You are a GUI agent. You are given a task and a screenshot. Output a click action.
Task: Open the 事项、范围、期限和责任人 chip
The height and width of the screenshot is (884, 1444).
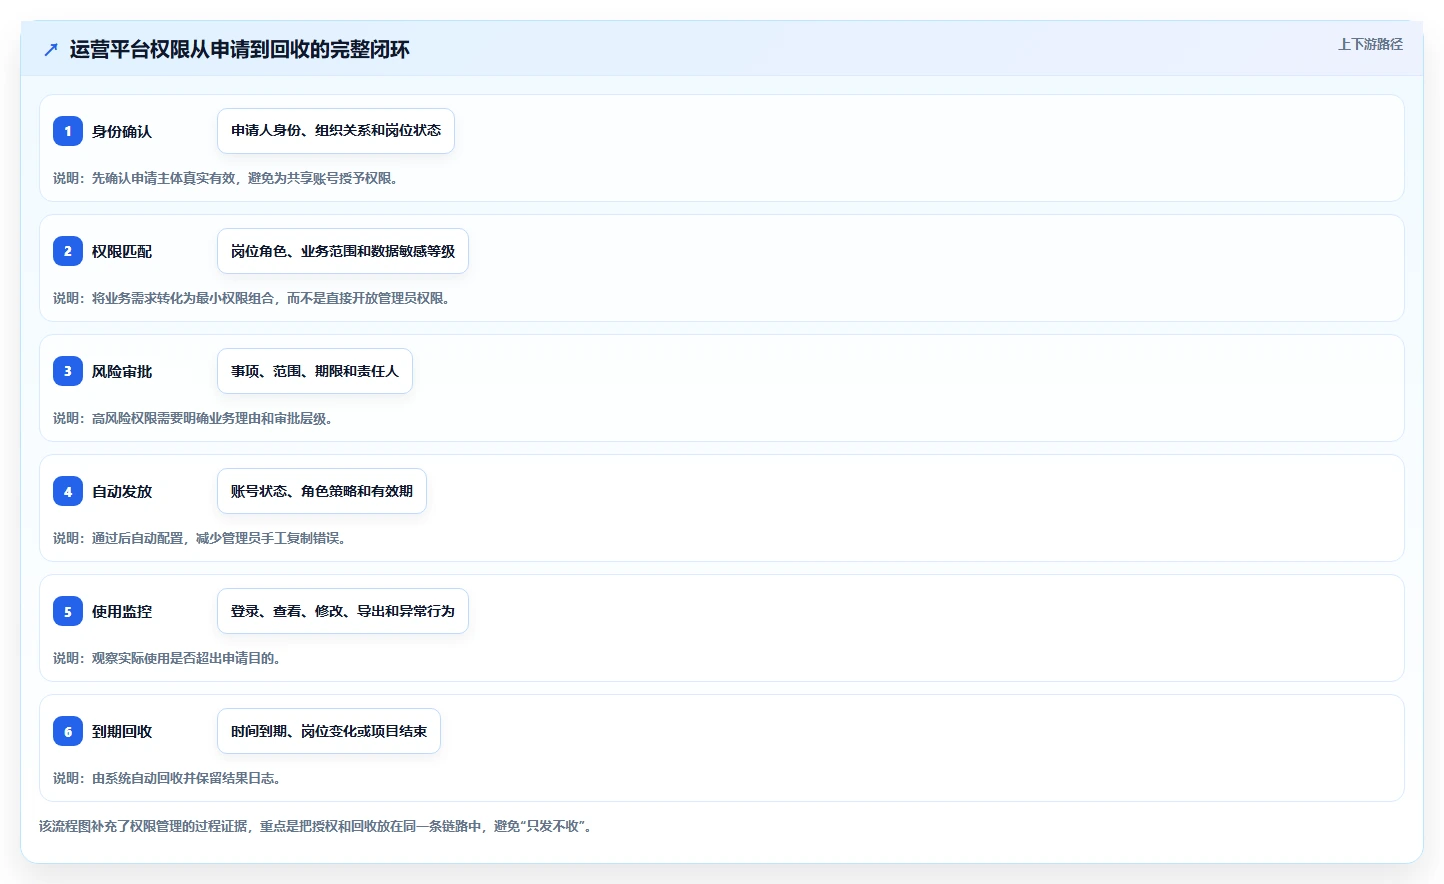[x=315, y=371]
